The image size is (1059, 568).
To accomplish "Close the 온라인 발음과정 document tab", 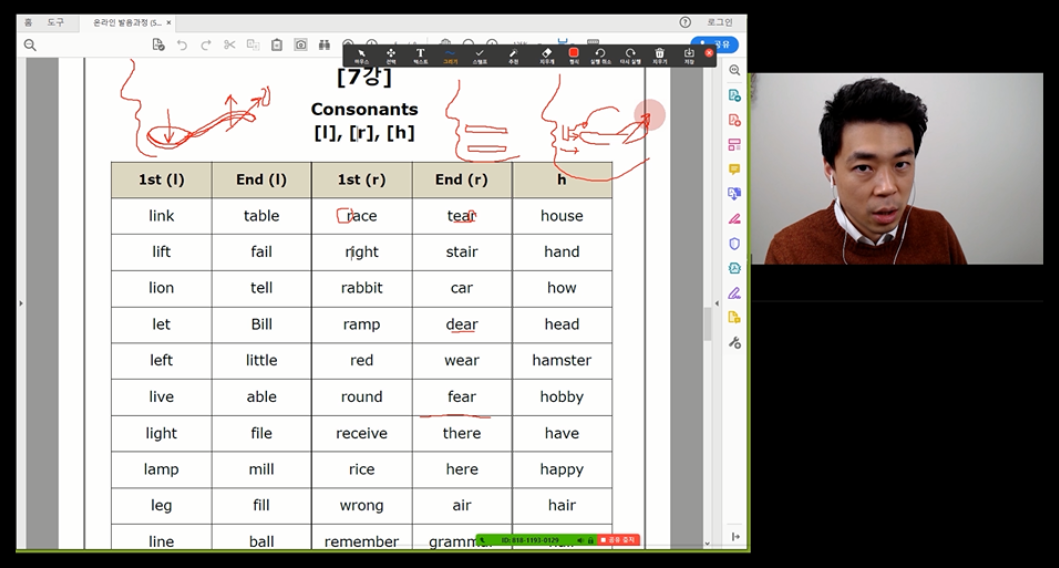I will tap(169, 22).
